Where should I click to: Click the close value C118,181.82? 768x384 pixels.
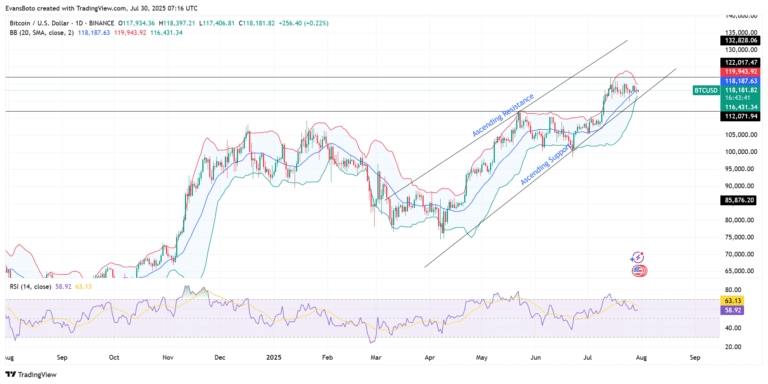(x=257, y=23)
